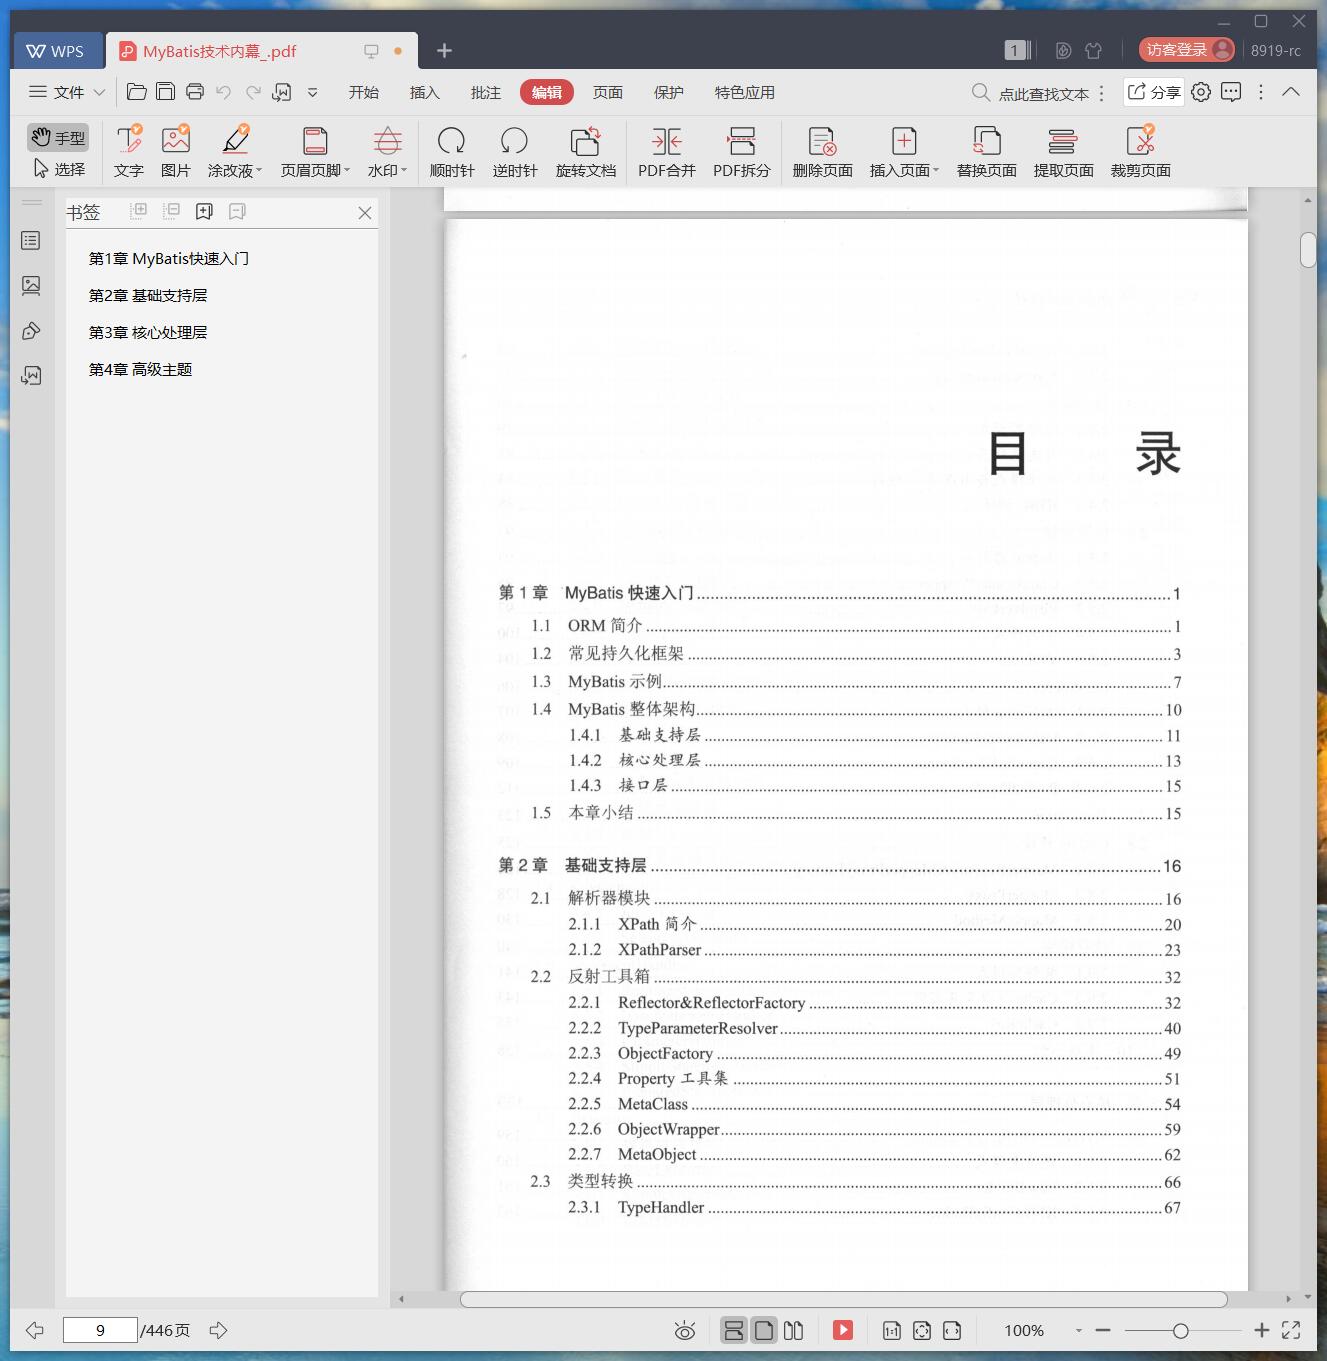Select two-page view mode
This screenshot has height=1361, width=1327.
tap(793, 1330)
